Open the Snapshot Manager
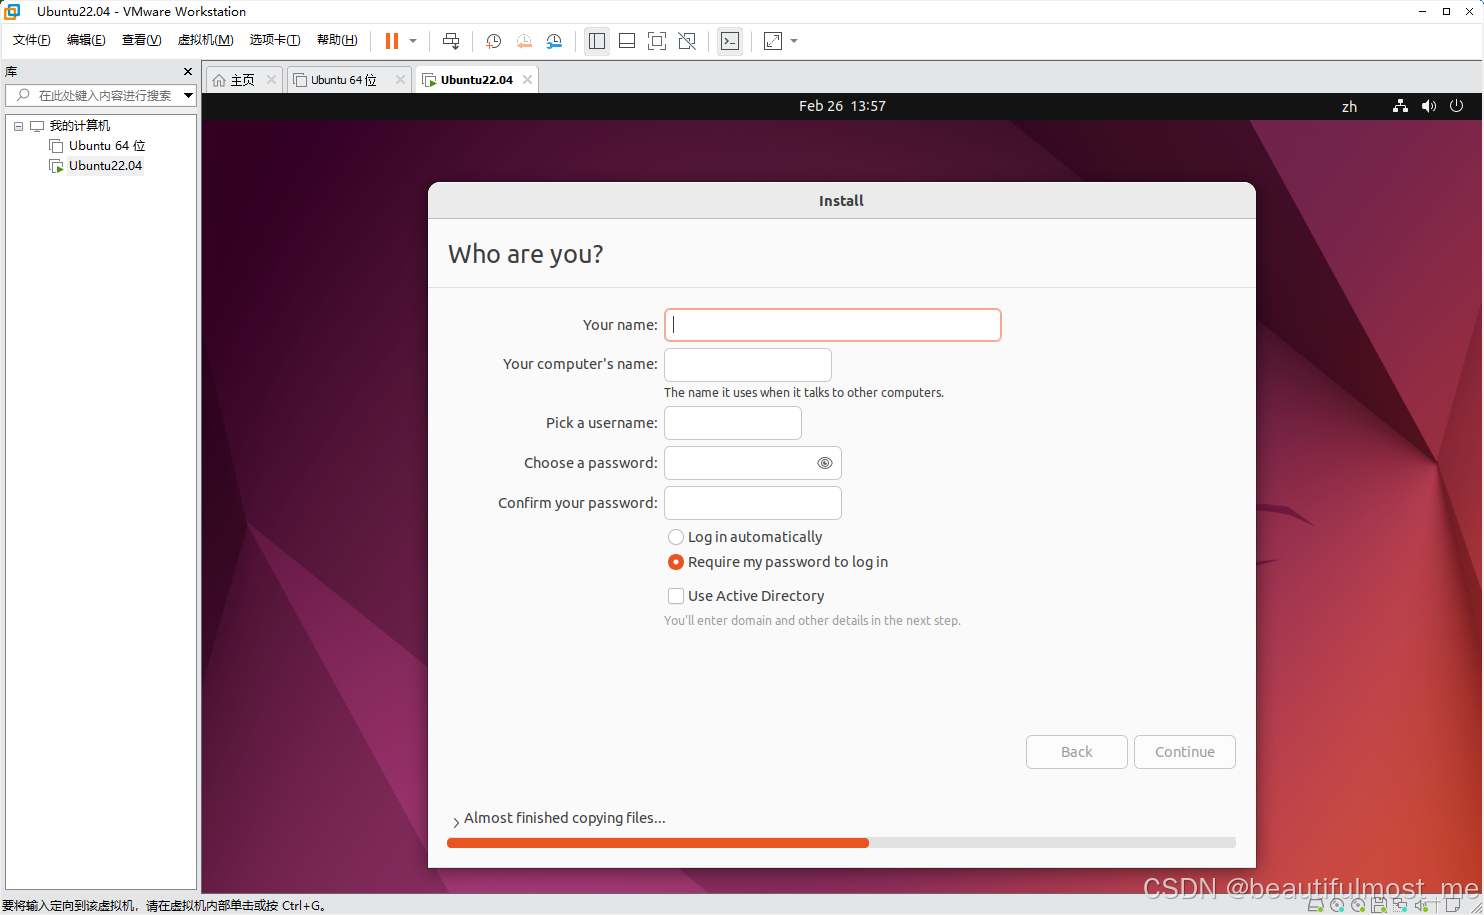This screenshot has width=1484, height=915. click(554, 41)
